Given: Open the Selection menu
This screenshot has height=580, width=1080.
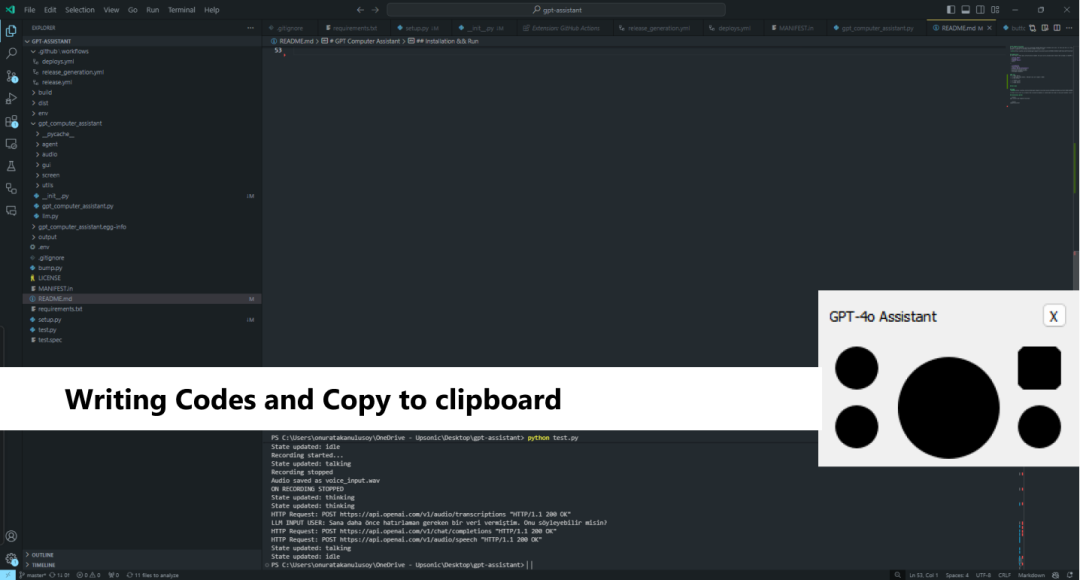Looking at the screenshot, I should (80, 10).
